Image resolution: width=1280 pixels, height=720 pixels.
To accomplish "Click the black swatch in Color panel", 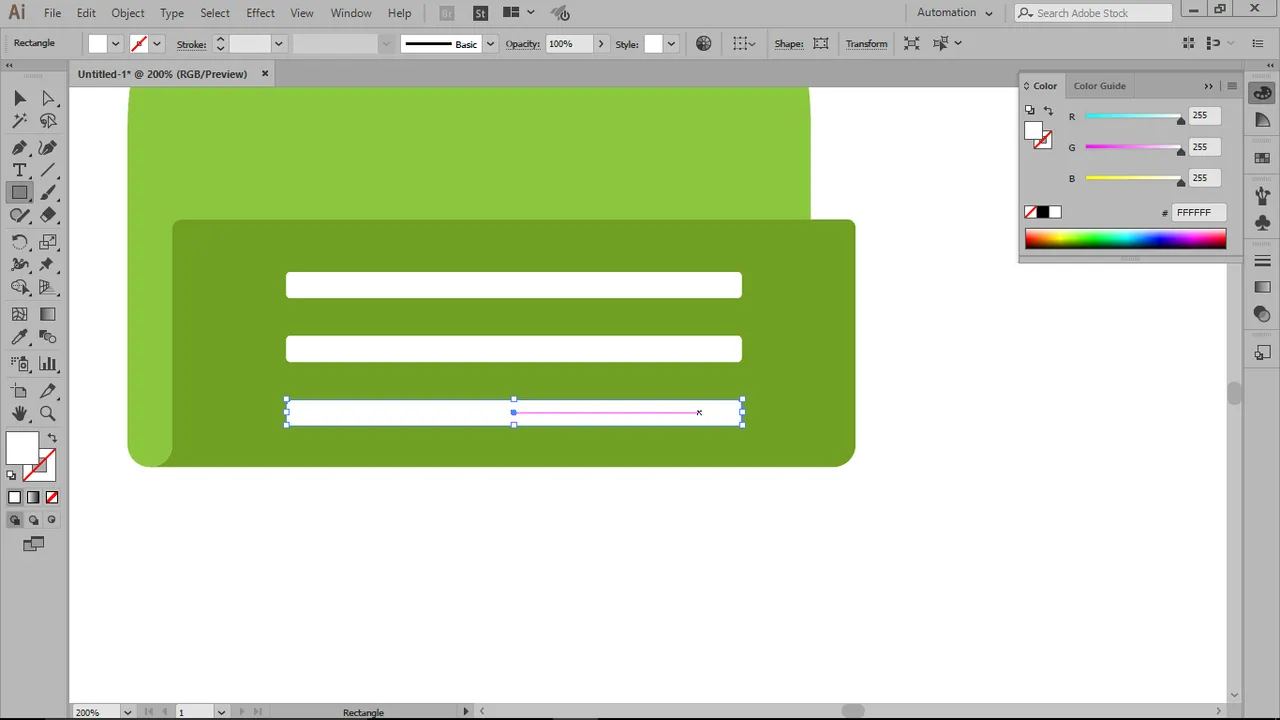I will (1043, 212).
